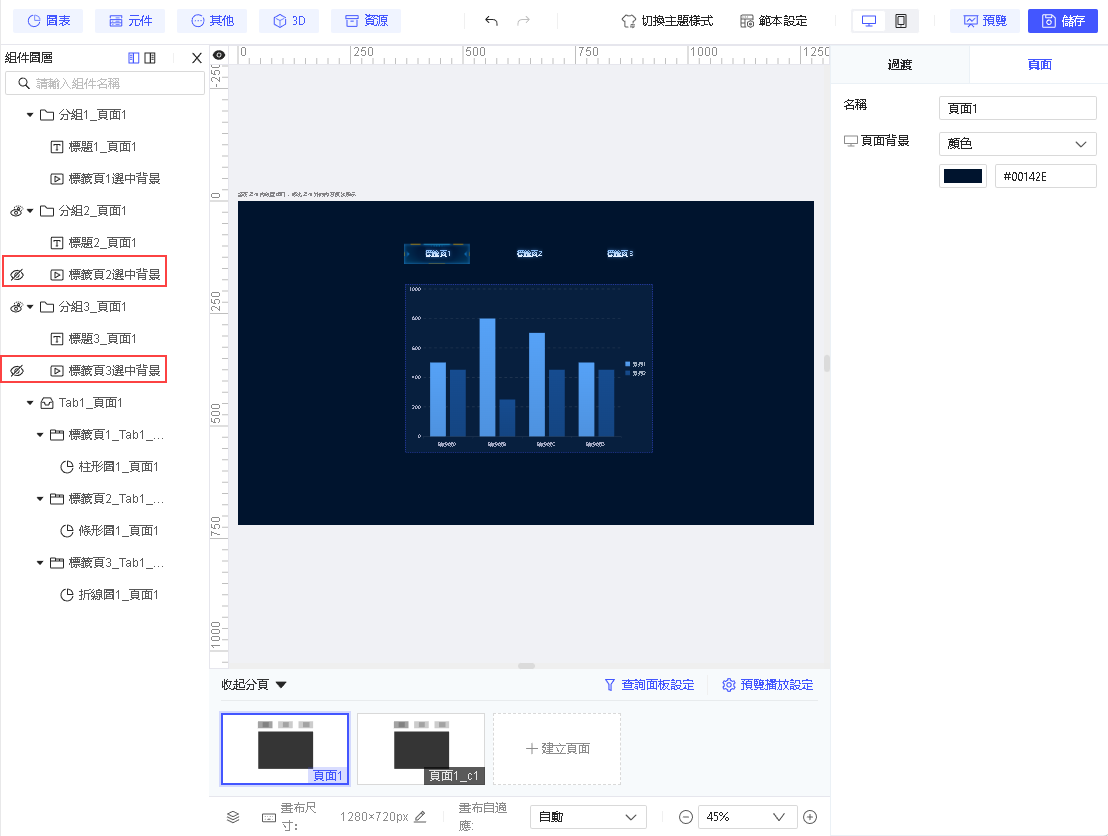Viewport: 1108px width, 836px height.
Task: Collapse the 分組1_頁面1 group
Action: click(30, 114)
